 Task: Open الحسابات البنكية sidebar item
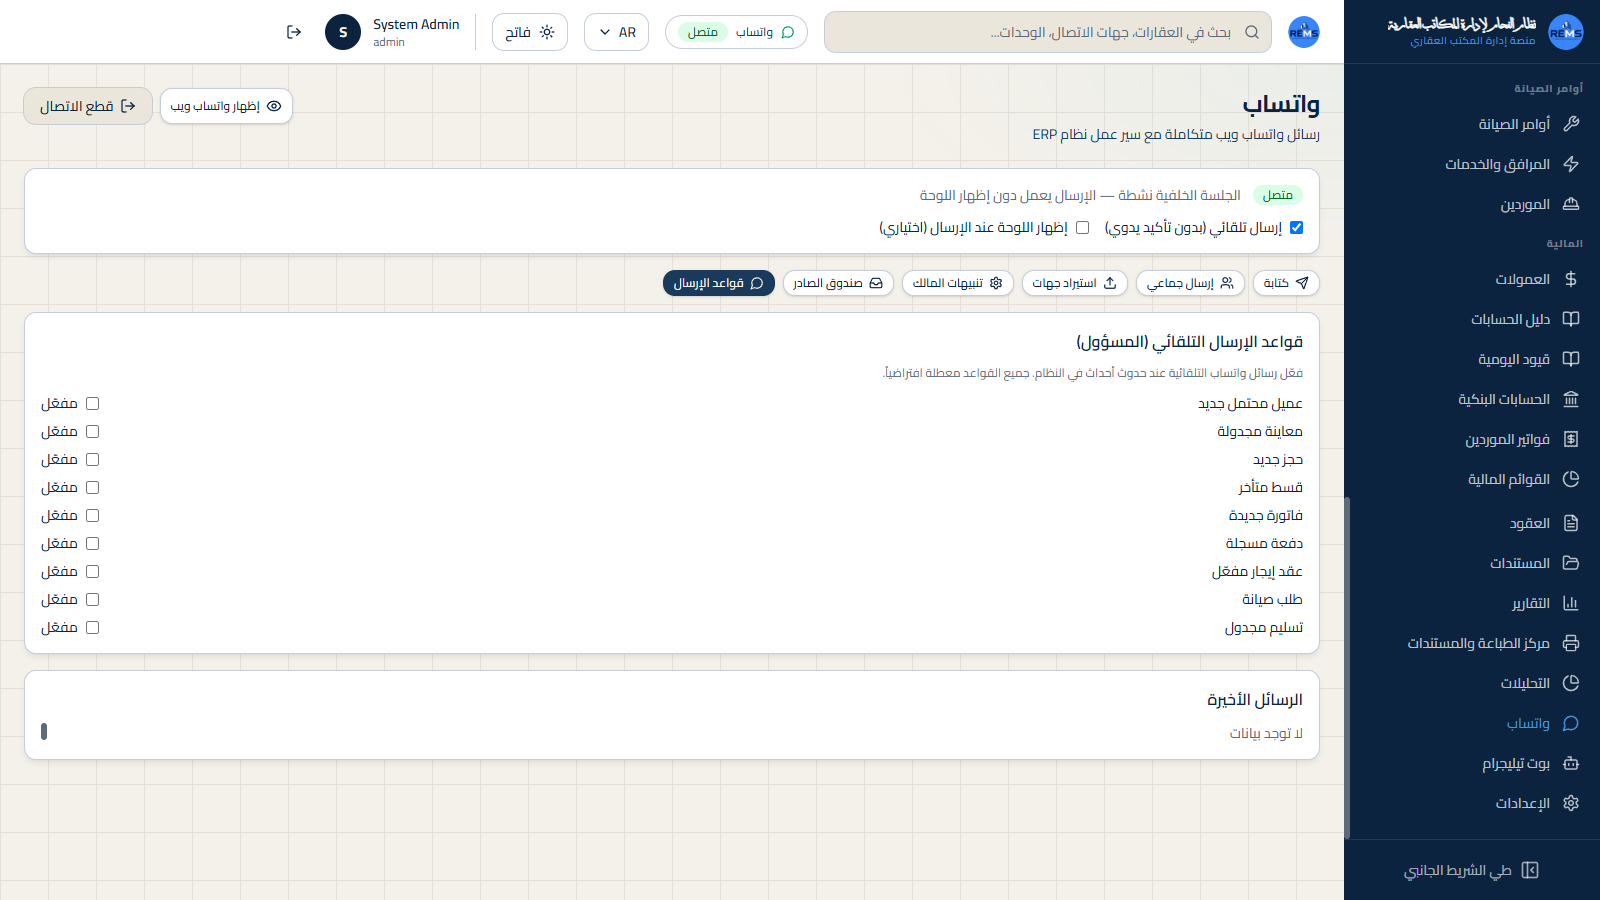[1472, 399]
